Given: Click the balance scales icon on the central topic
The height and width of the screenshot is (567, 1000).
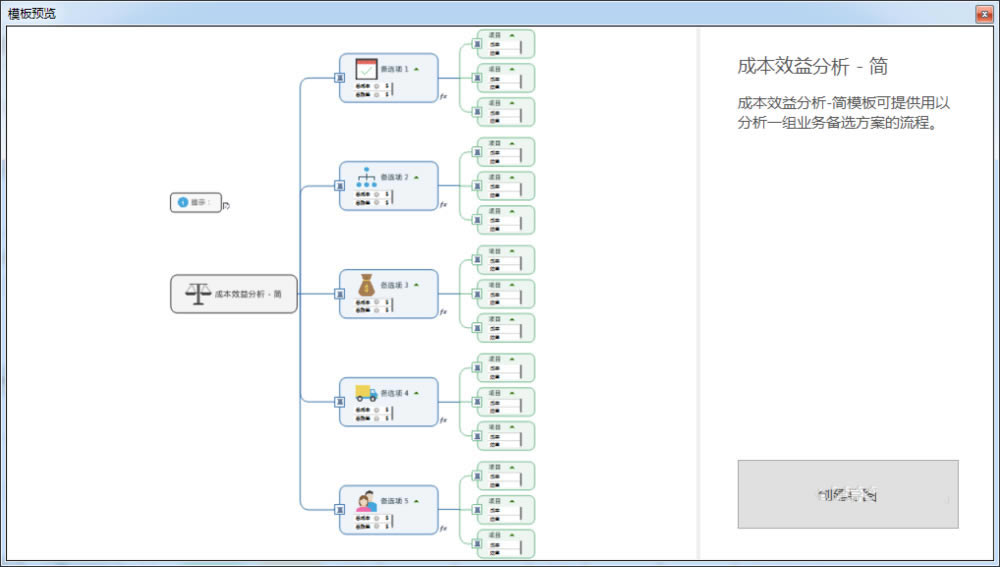Looking at the screenshot, I should (198, 294).
